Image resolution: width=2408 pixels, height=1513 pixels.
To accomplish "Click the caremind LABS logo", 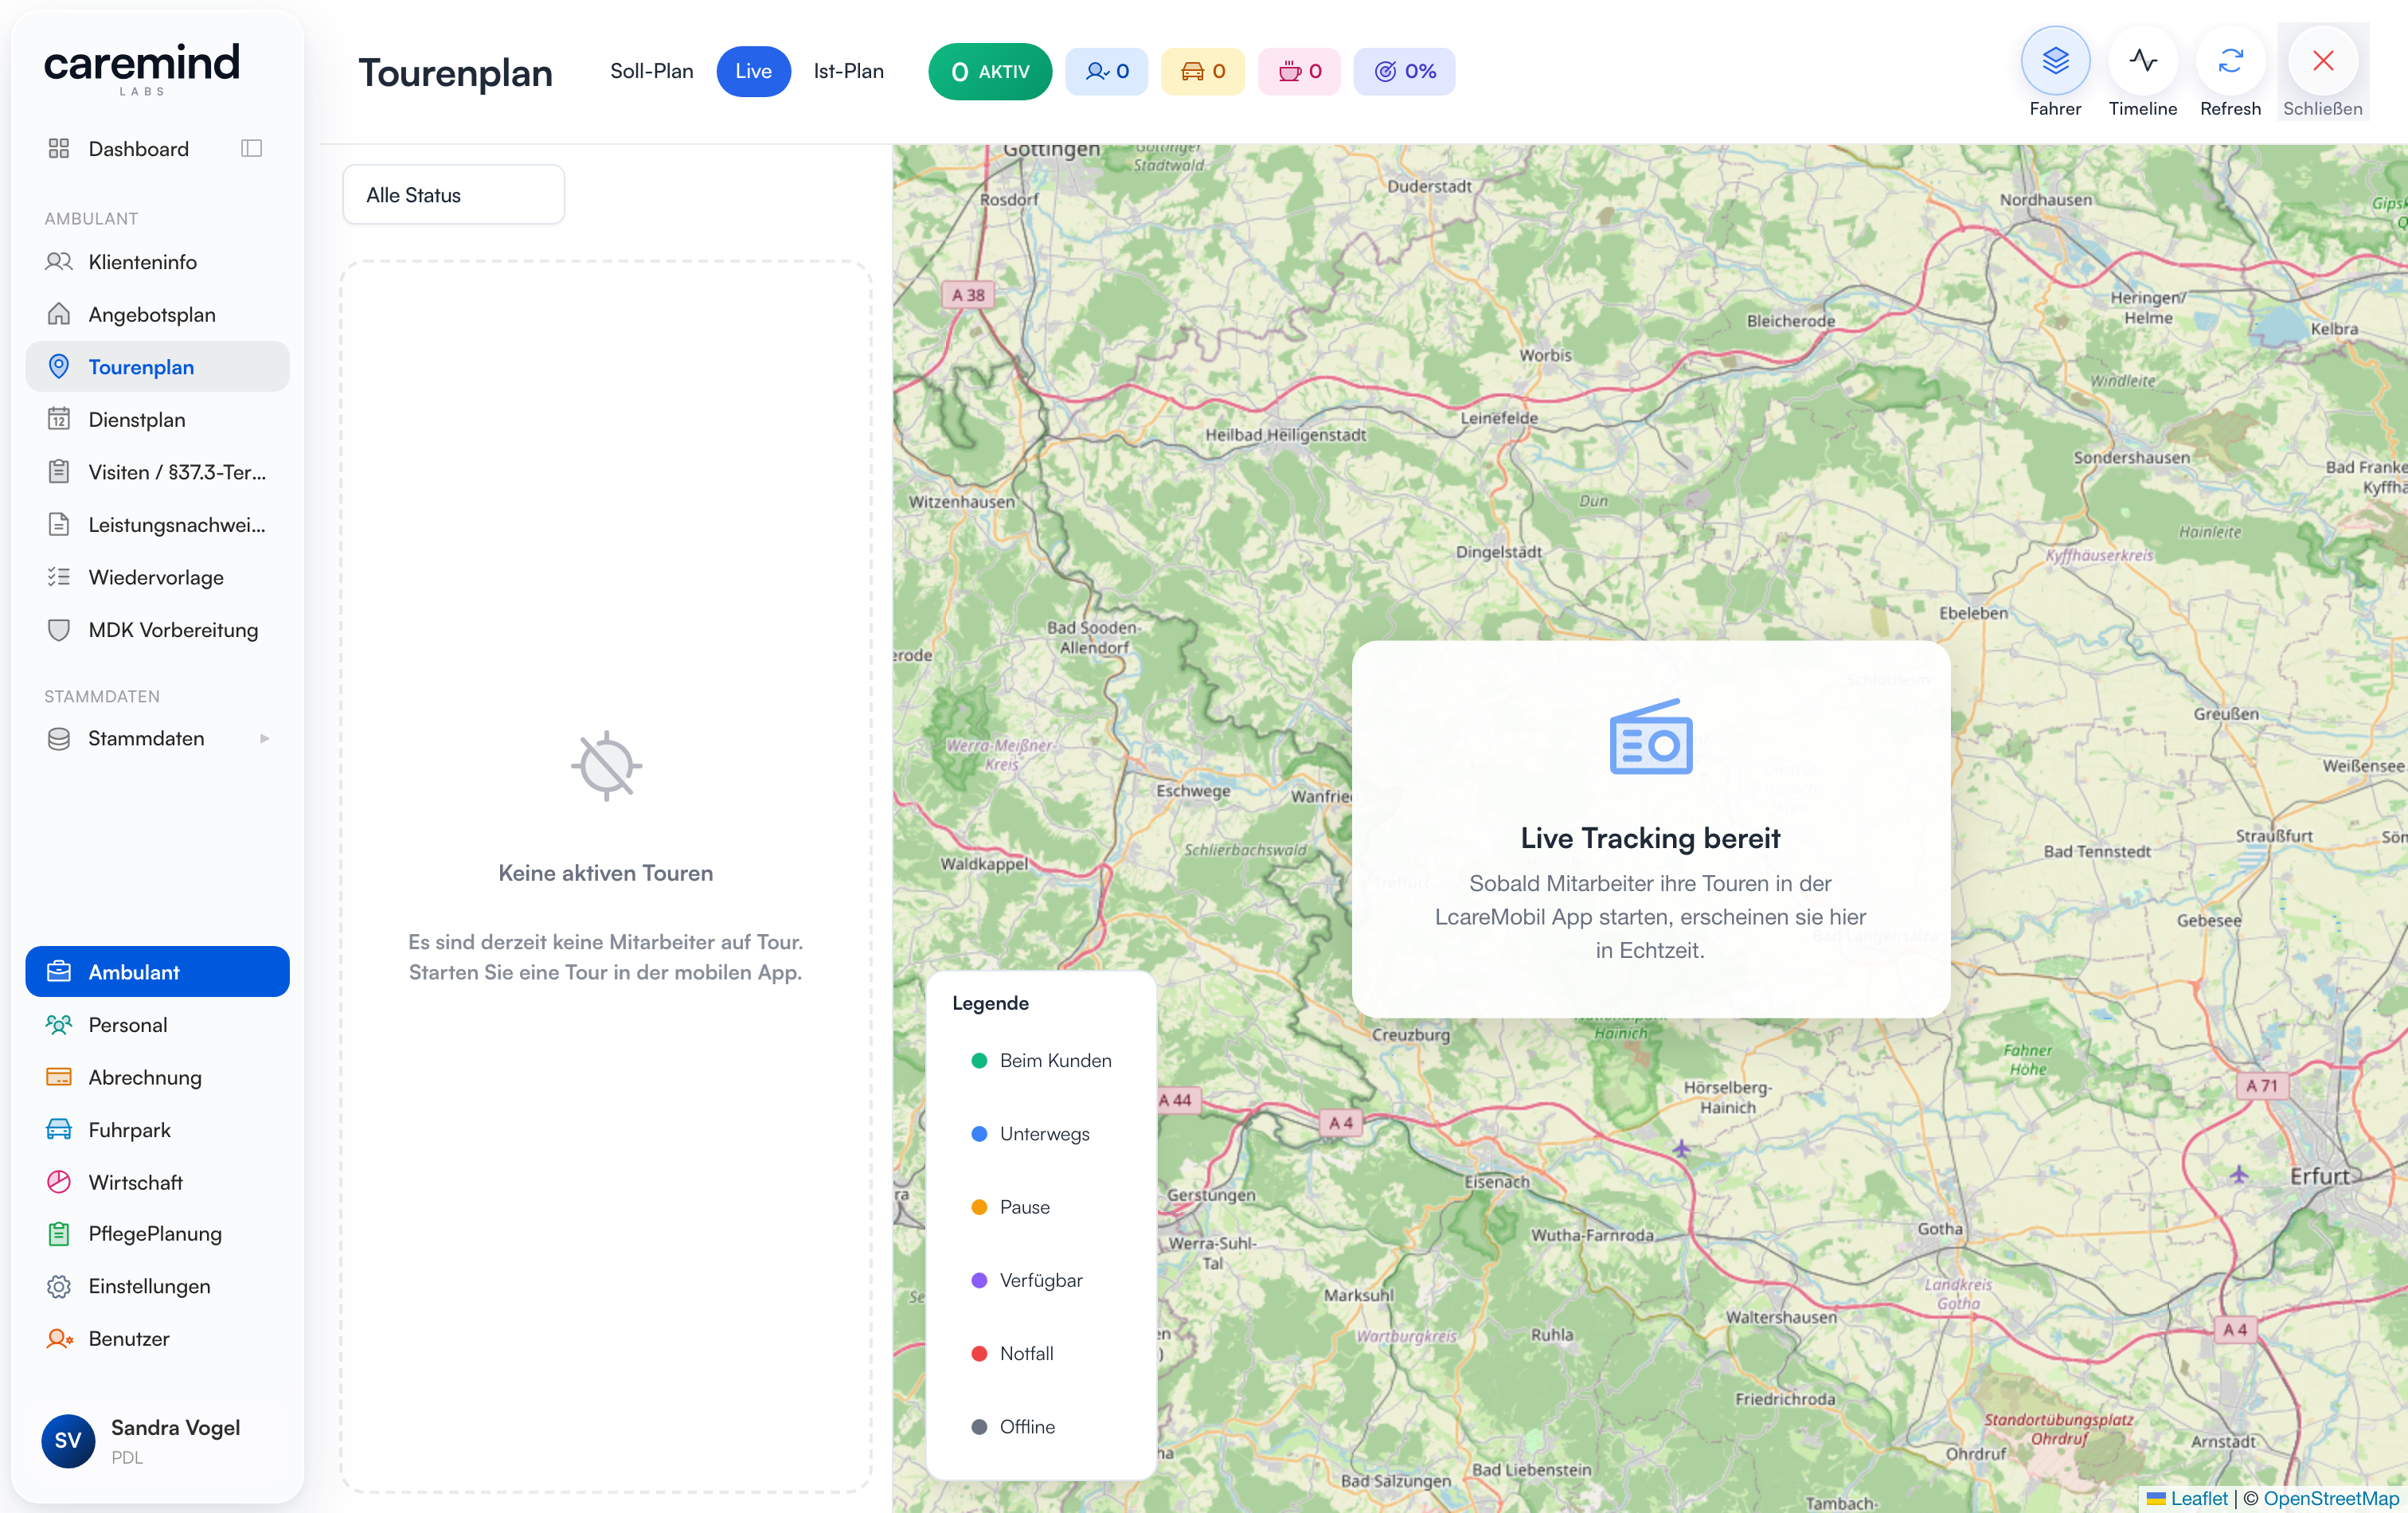I will tap(142, 68).
